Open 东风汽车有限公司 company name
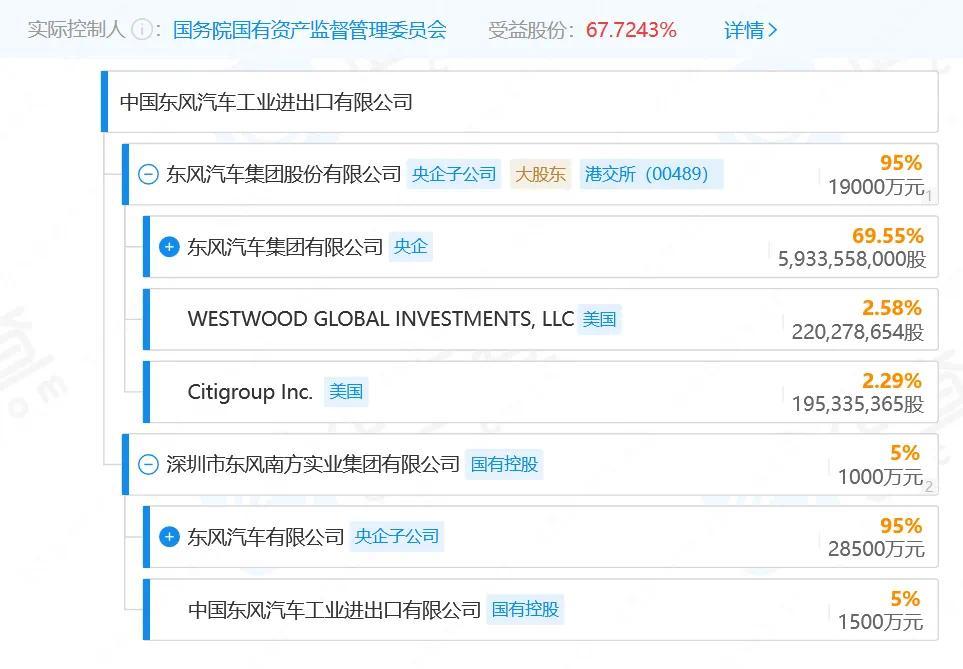 (x=265, y=537)
